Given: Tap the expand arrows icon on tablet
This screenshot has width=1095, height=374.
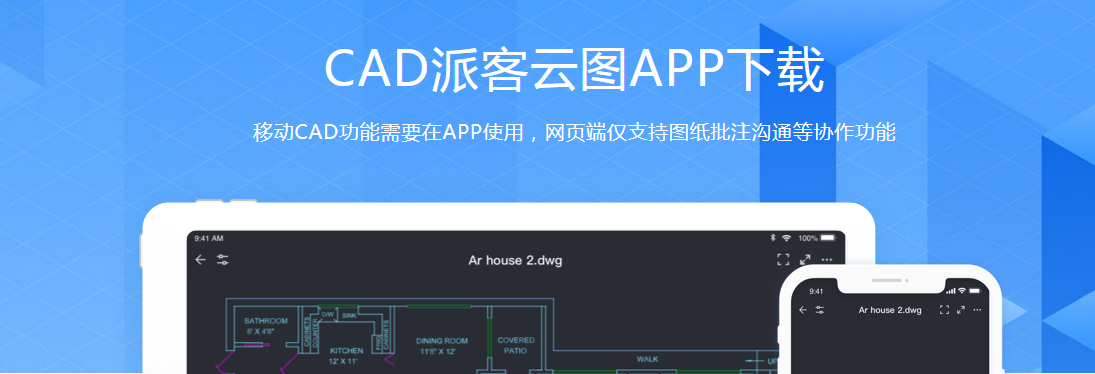Looking at the screenshot, I should (805, 260).
